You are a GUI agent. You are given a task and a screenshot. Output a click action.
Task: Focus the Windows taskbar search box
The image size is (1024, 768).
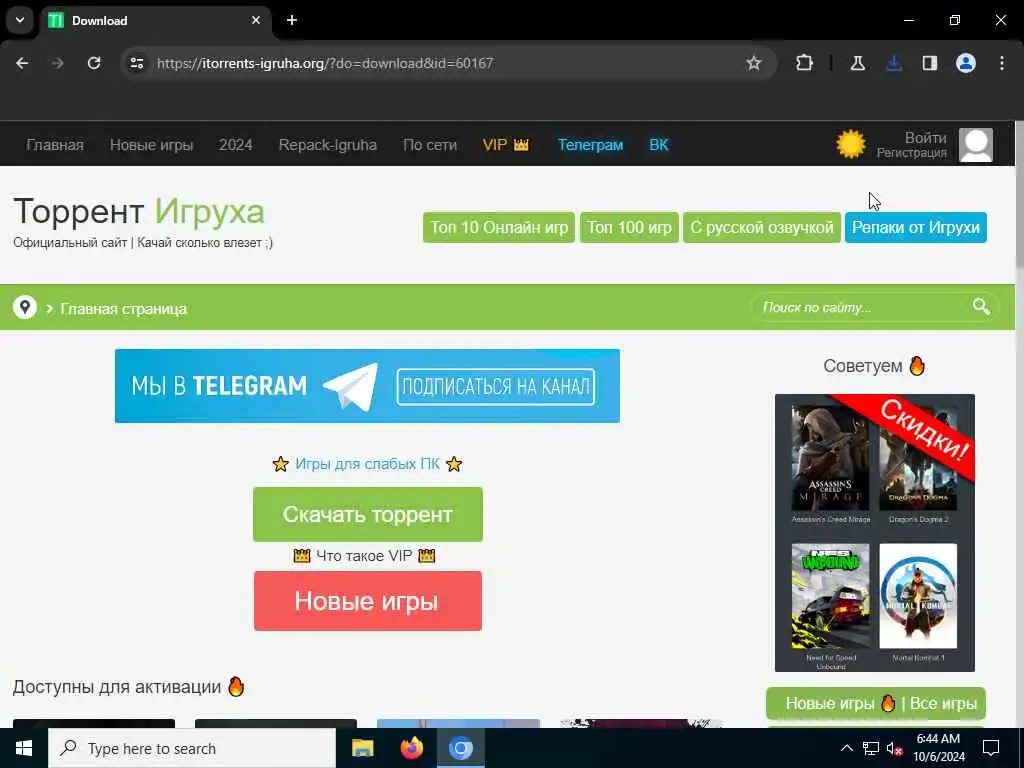192,748
